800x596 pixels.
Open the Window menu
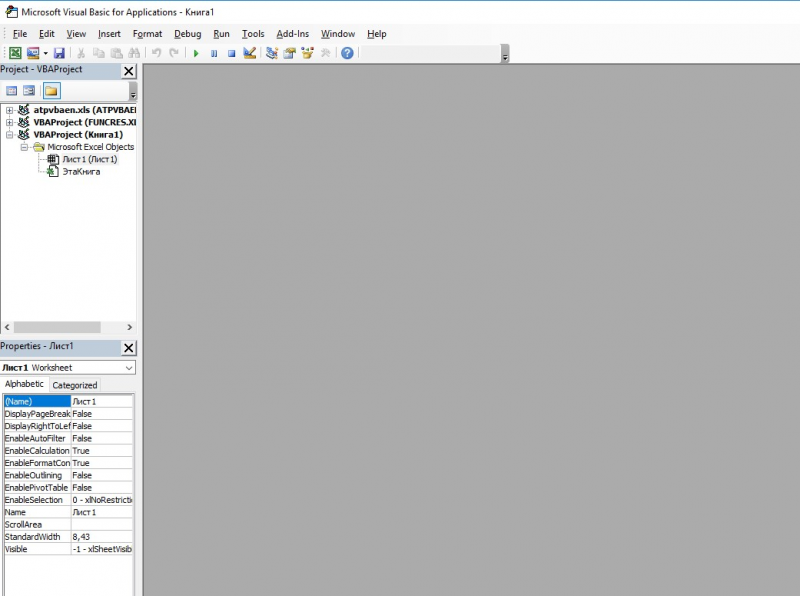338,34
